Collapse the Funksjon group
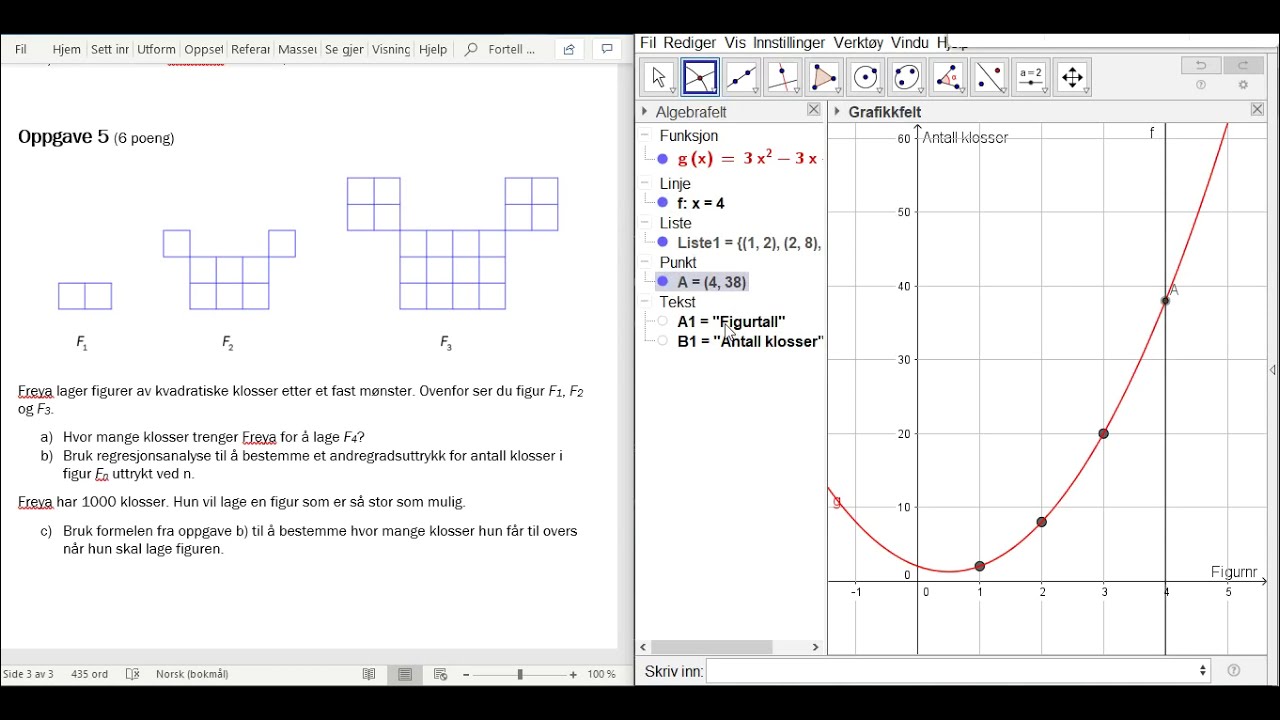1280x720 pixels. pyautogui.click(x=646, y=135)
